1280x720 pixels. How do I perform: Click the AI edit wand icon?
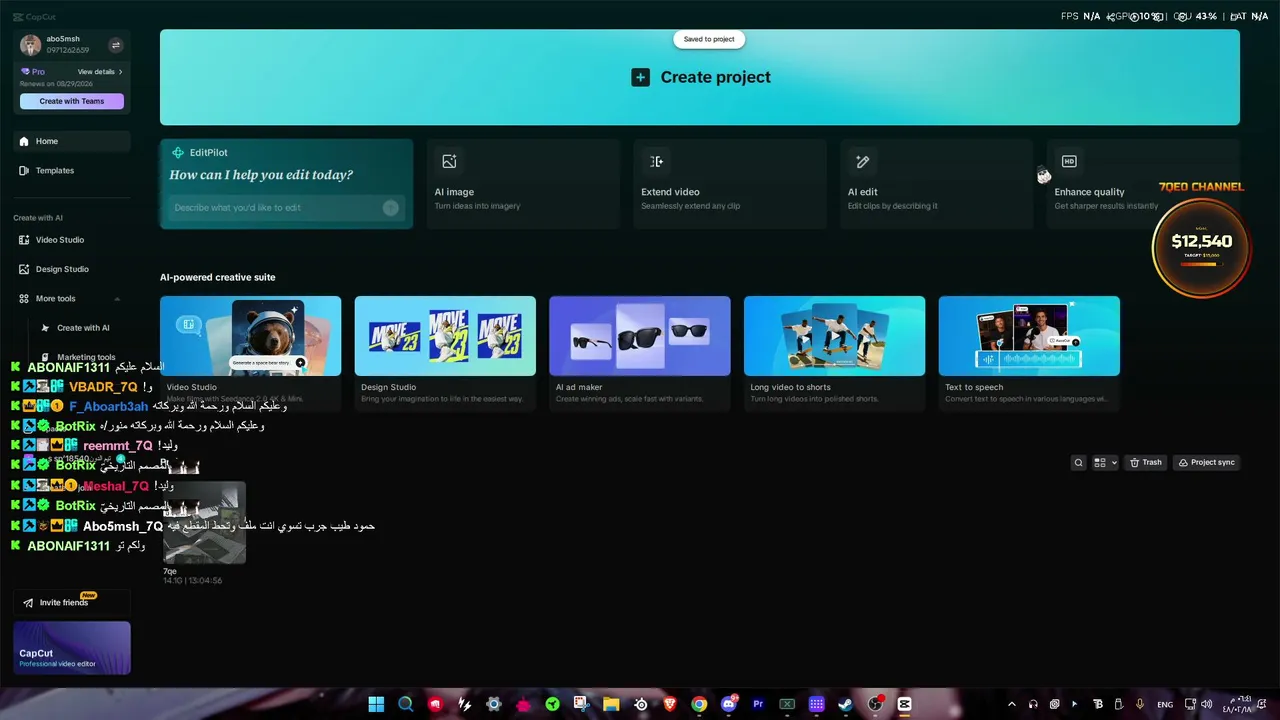pos(863,161)
